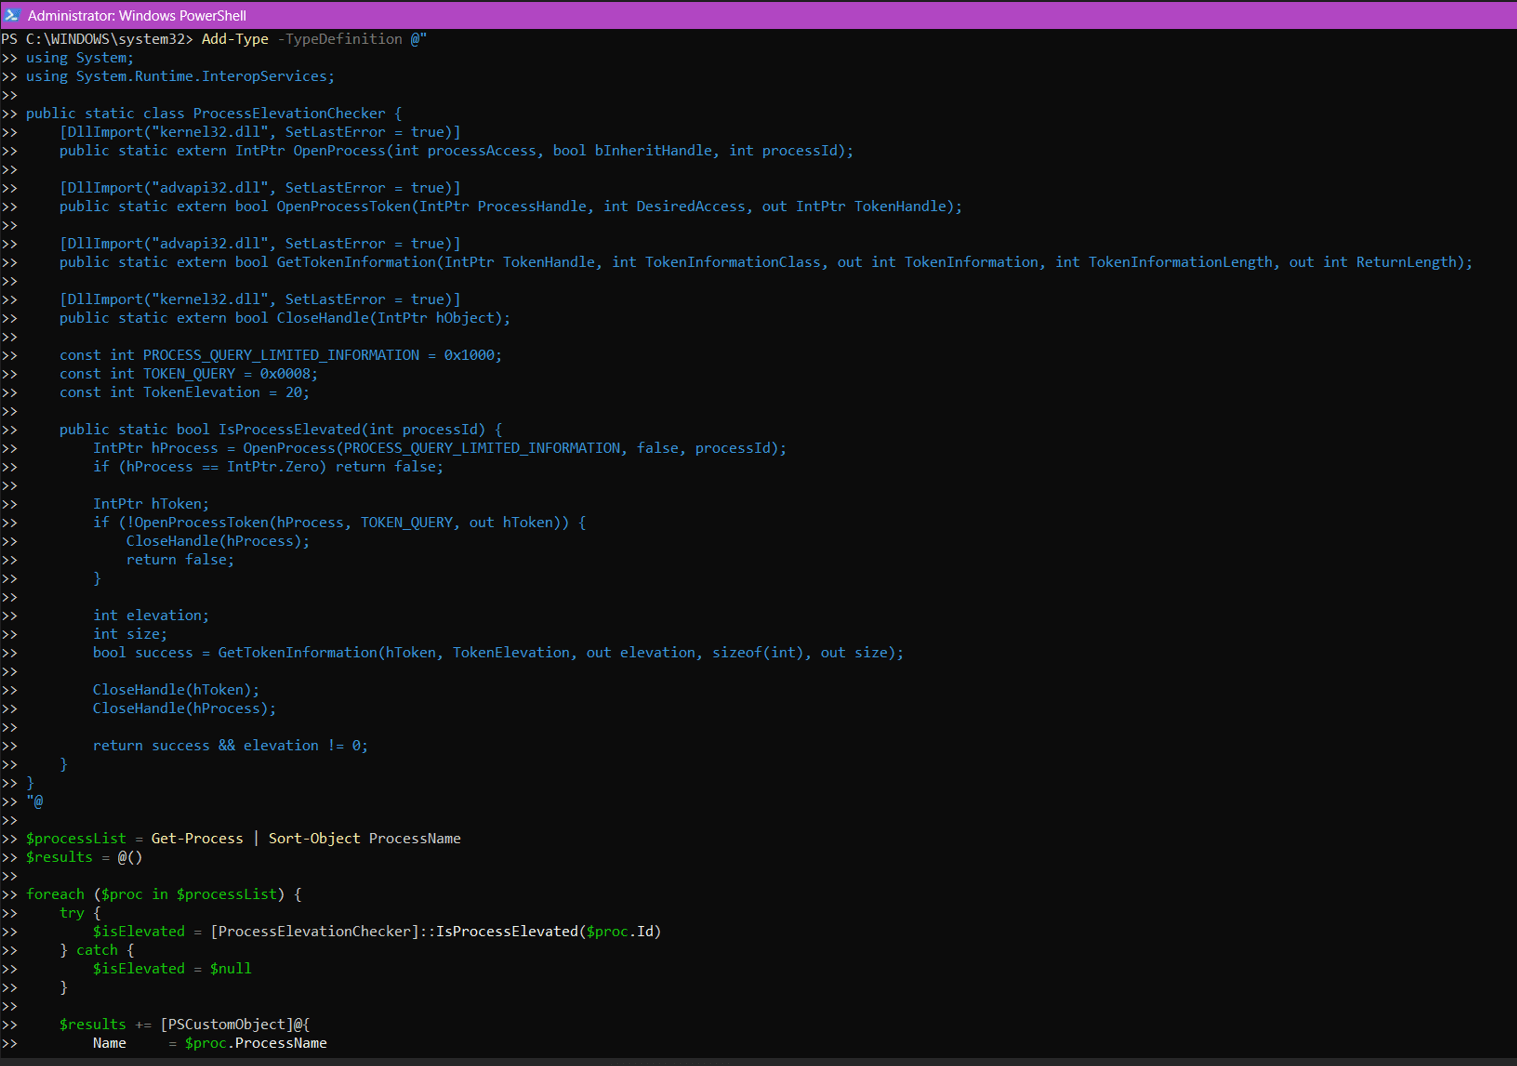Click the Sort-Object cmdlet text

point(314,839)
